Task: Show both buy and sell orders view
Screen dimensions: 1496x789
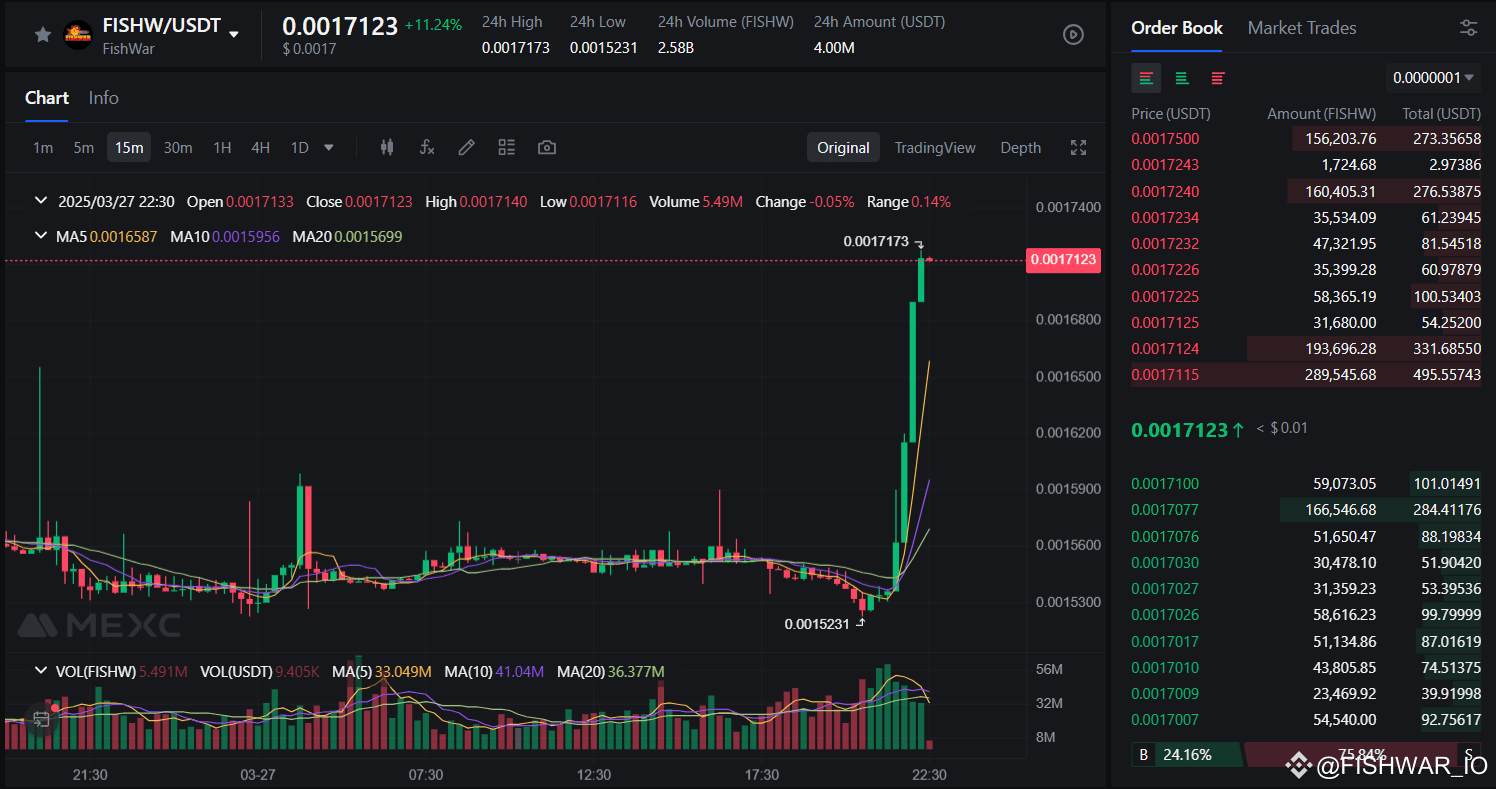Action: pyautogui.click(x=1146, y=78)
